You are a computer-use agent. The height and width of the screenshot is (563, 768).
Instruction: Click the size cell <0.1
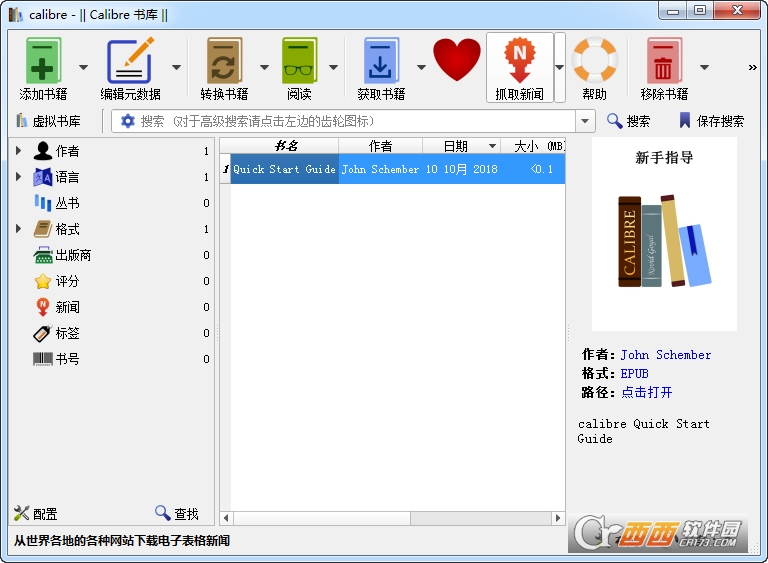click(533, 169)
